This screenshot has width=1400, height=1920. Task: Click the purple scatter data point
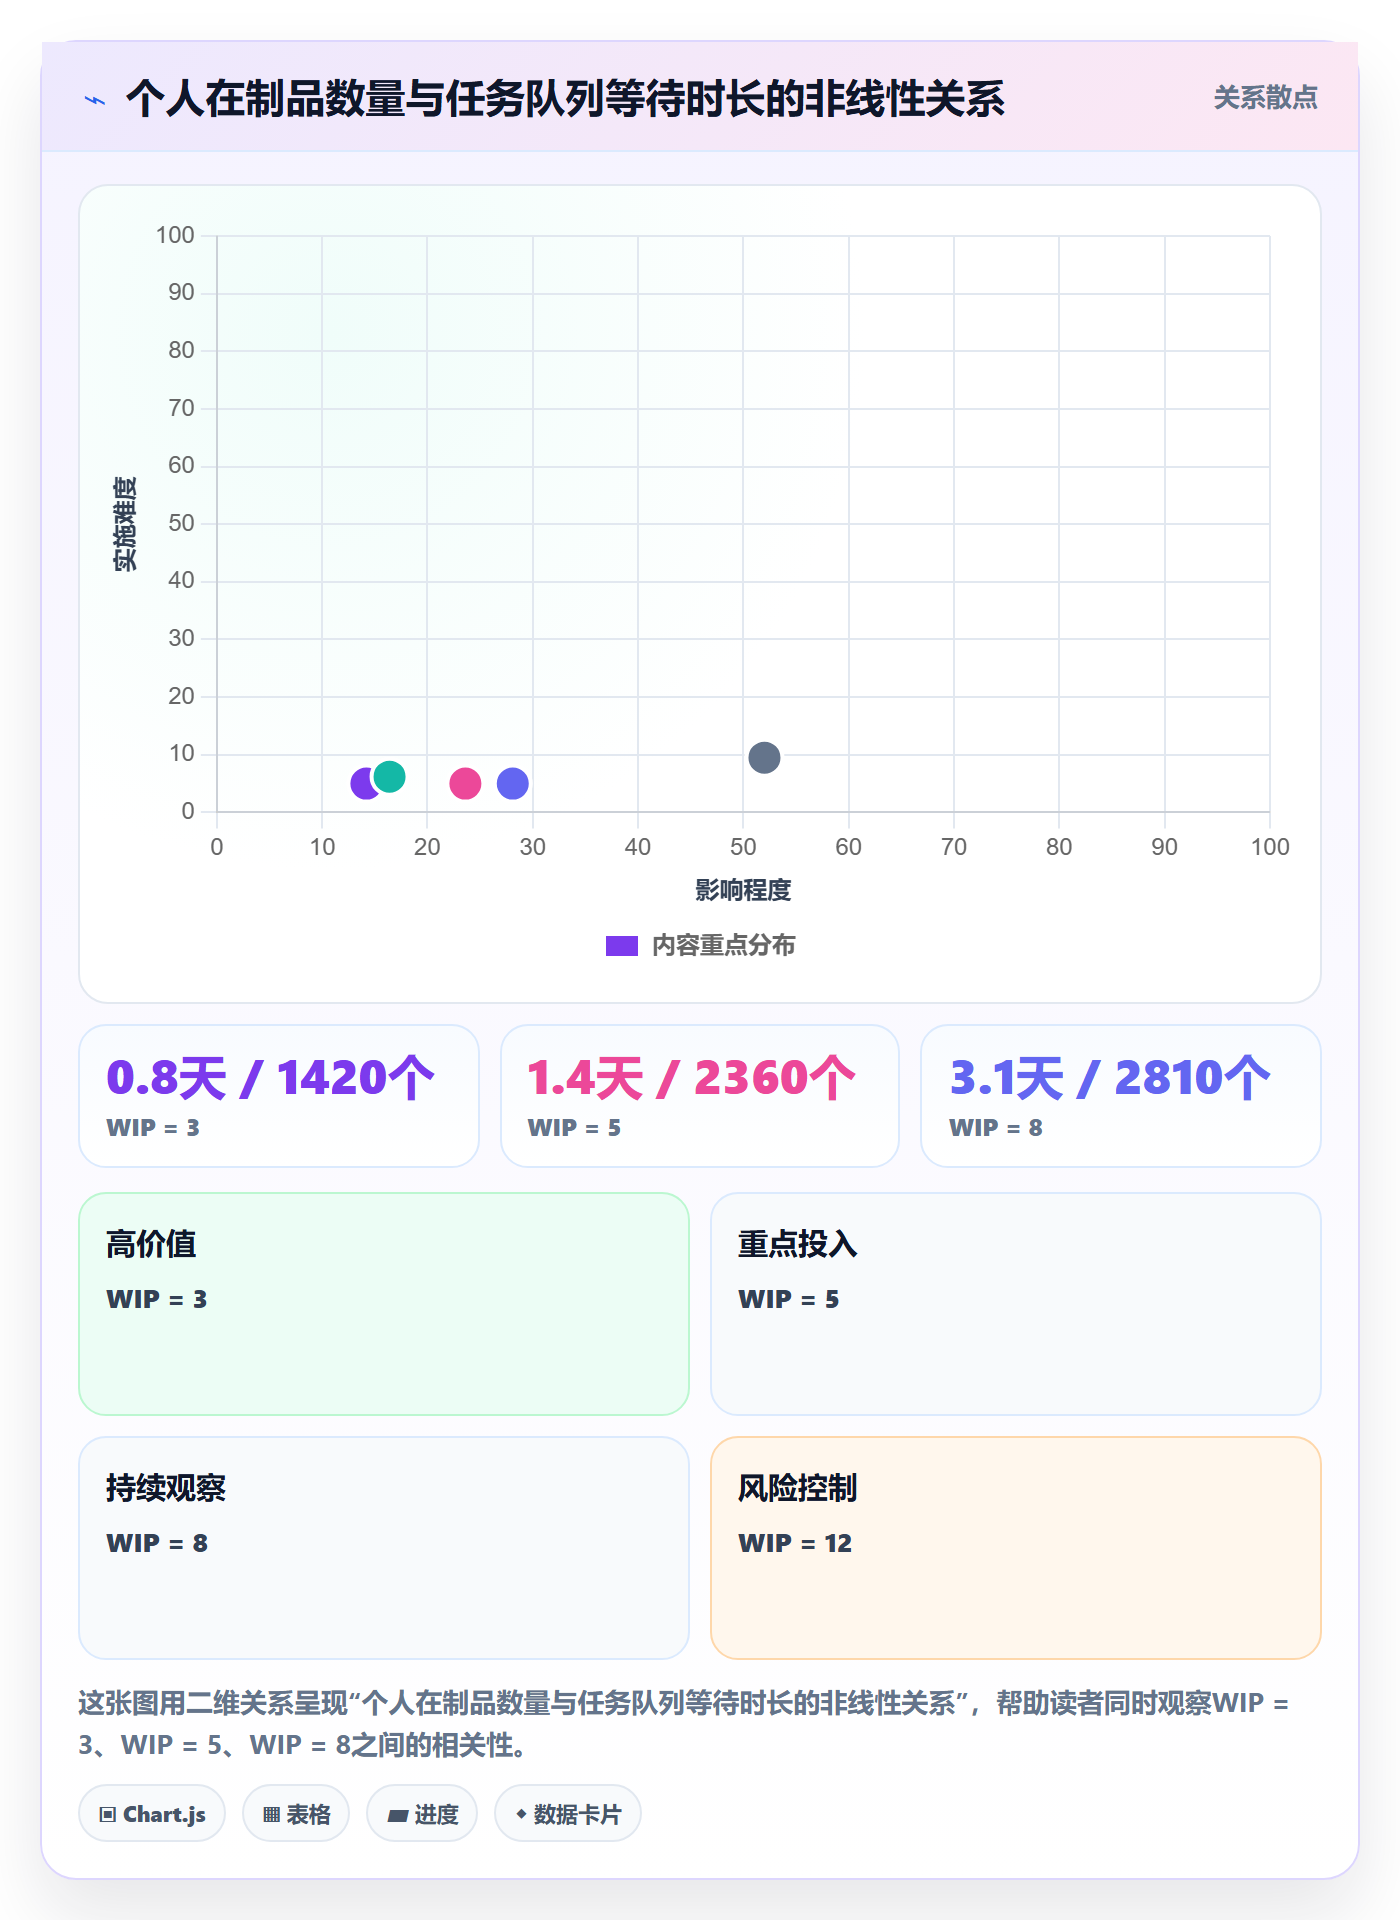[364, 783]
